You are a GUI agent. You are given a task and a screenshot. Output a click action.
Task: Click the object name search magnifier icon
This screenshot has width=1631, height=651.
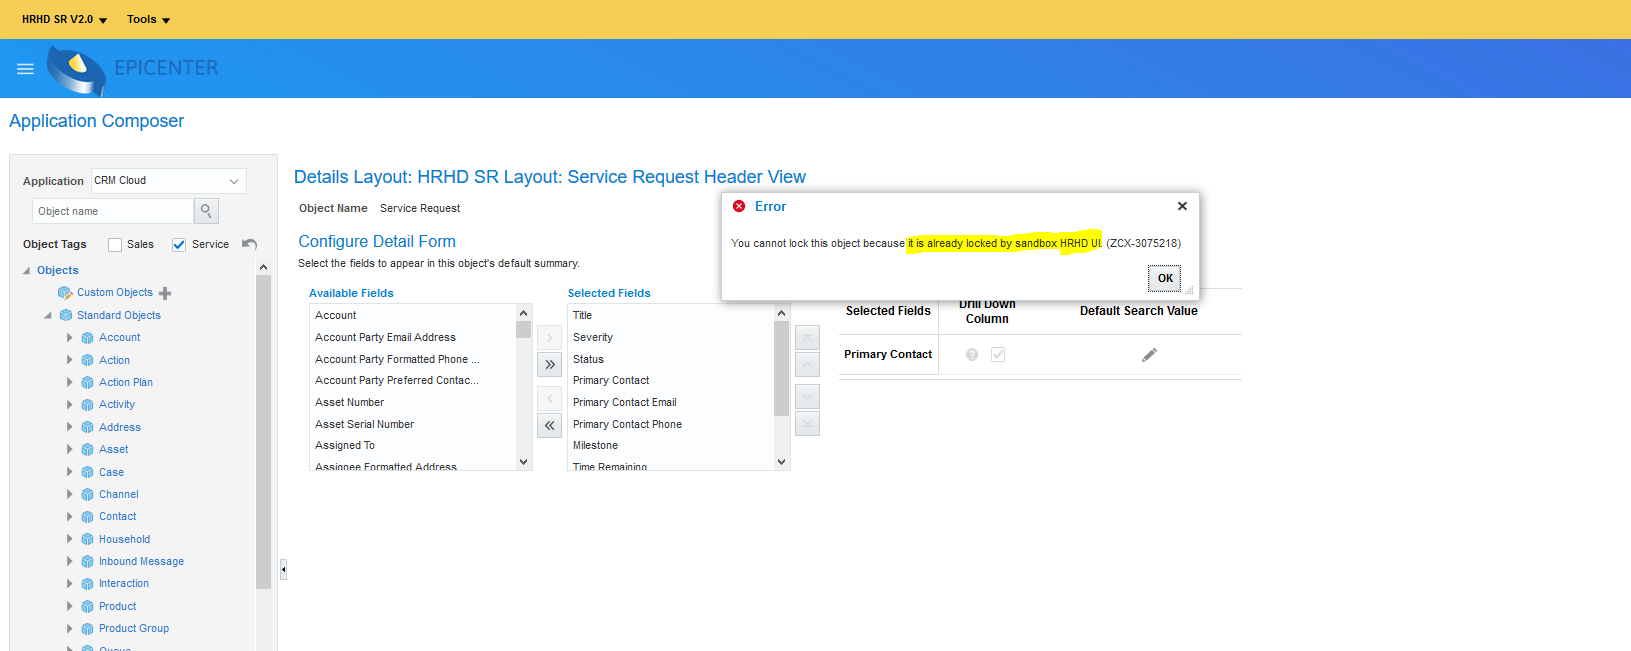pos(206,211)
